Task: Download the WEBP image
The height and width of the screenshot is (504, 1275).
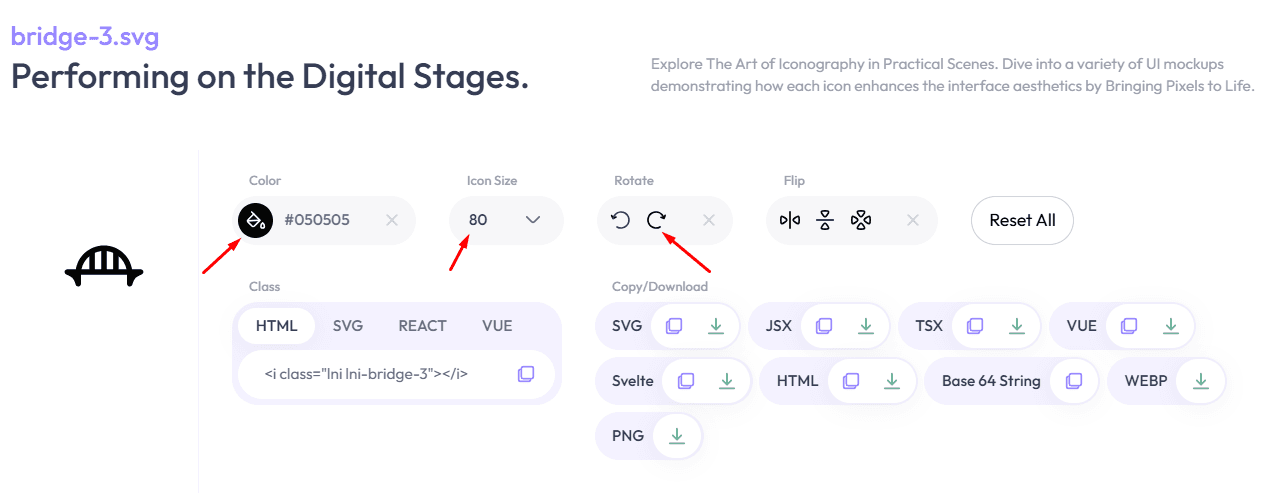Action: (x=1201, y=381)
